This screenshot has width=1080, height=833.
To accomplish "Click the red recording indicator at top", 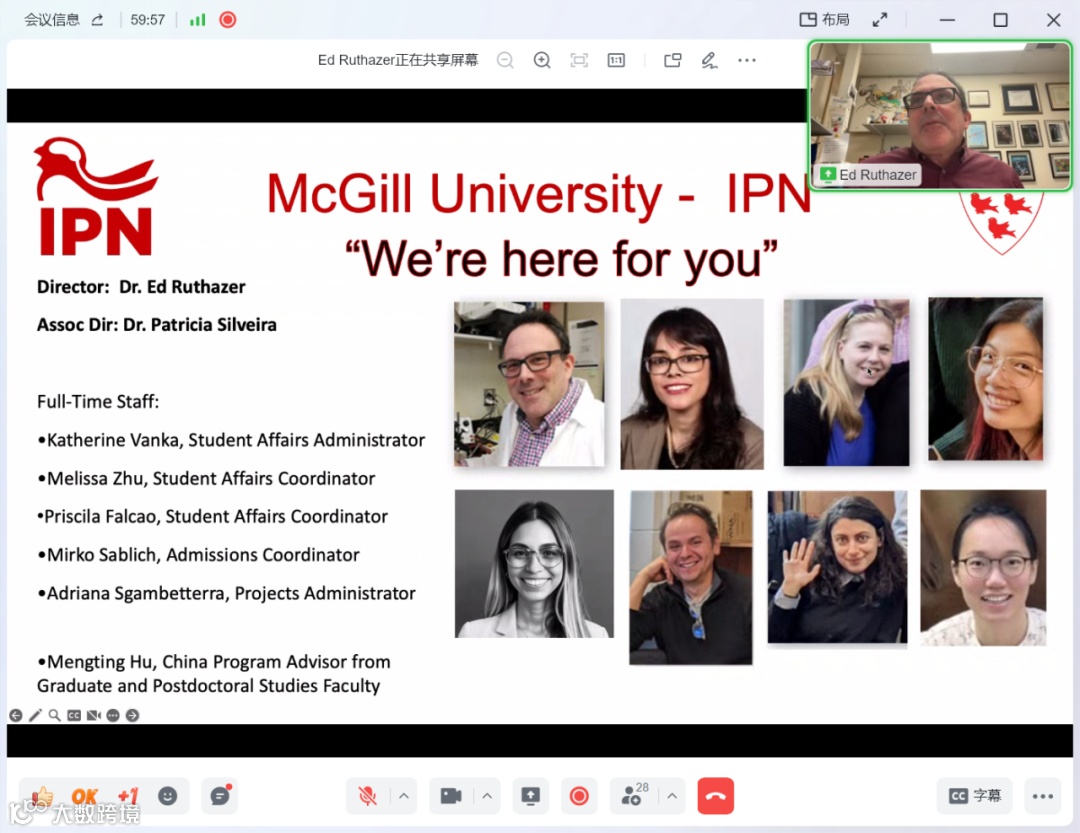I will (x=227, y=20).
